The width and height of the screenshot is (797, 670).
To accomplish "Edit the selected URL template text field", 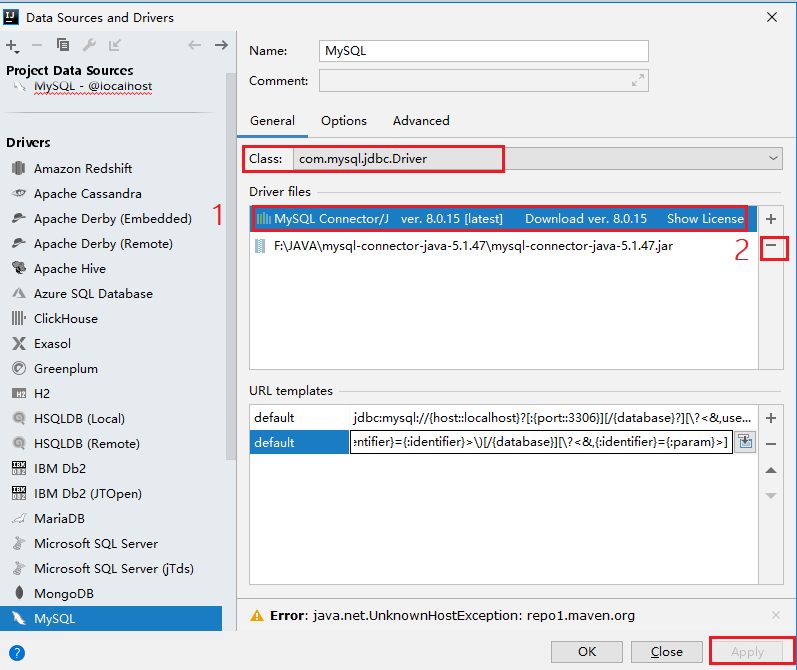I will 541,442.
